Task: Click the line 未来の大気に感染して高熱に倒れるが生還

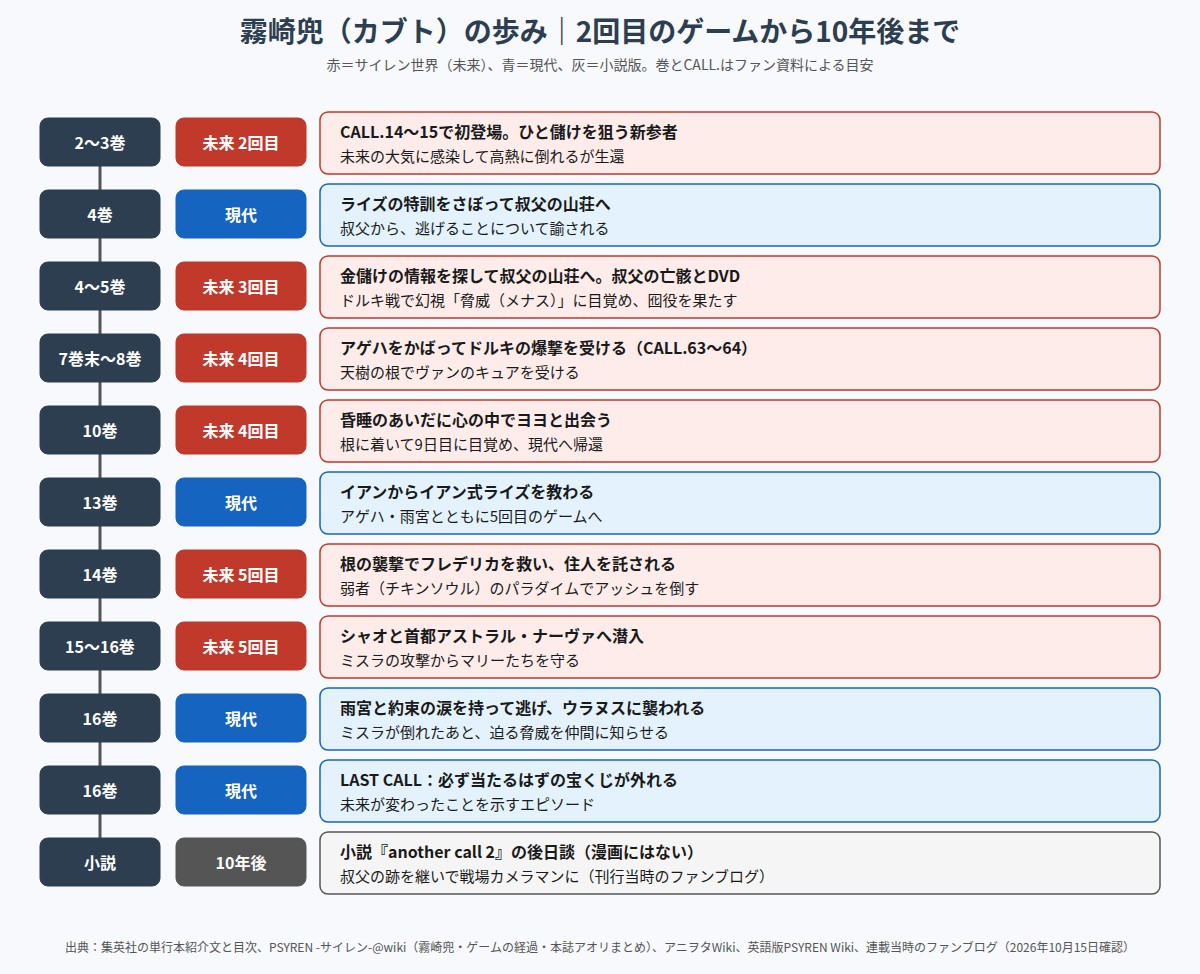Action: click(483, 156)
